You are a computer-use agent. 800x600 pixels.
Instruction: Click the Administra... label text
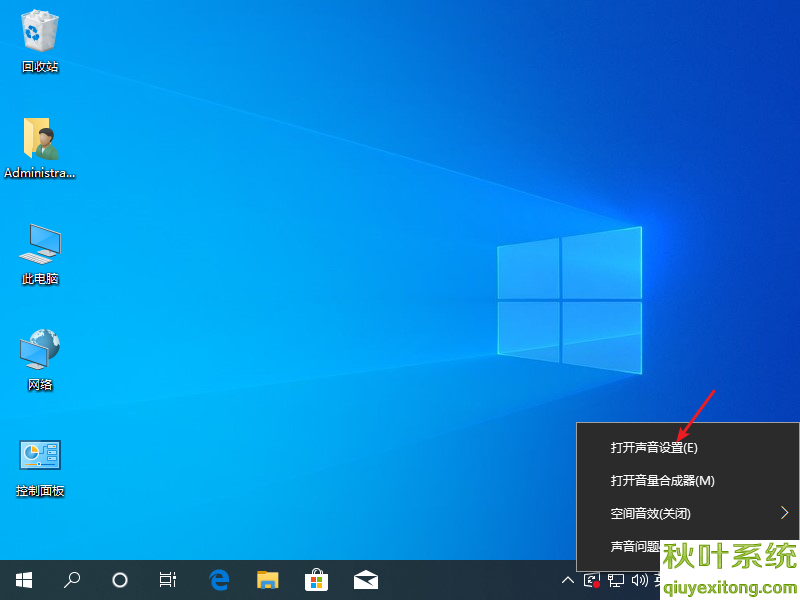coord(40,173)
